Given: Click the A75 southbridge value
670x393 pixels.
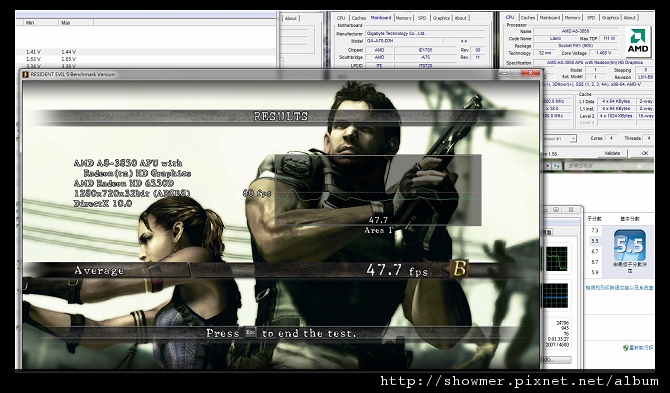Looking at the screenshot, I should point(426,57).
